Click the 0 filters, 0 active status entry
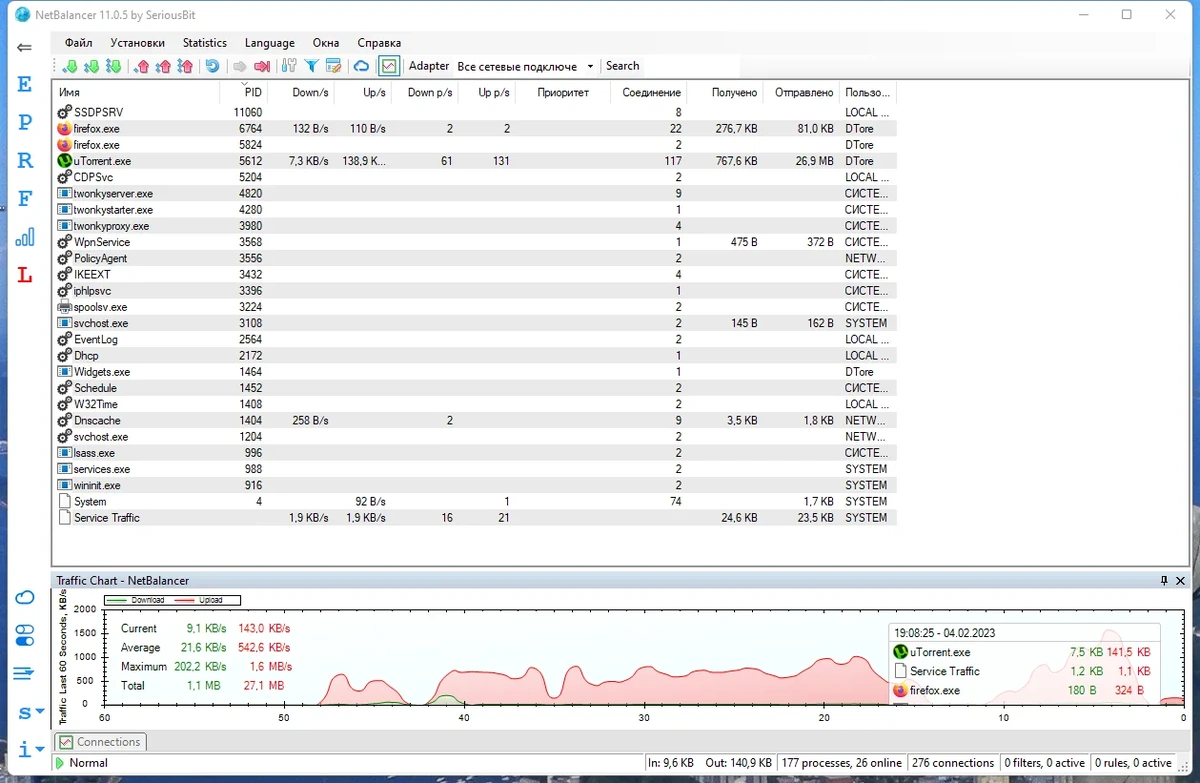The width and height of the screenshot is (1200, 783). tap(1044, 763)
